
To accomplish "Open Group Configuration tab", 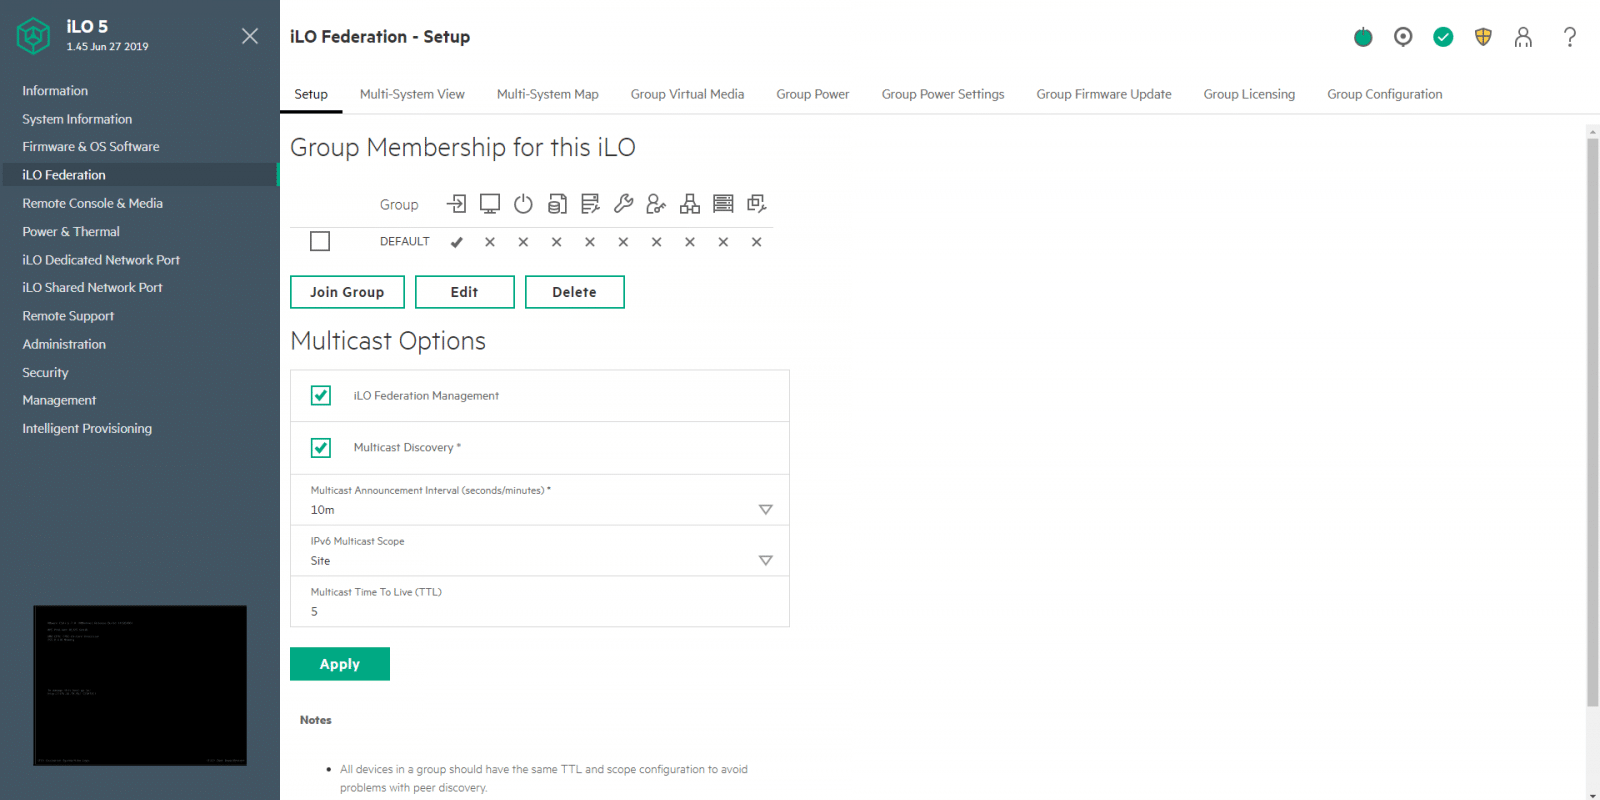I will [x=1385, y=94].
